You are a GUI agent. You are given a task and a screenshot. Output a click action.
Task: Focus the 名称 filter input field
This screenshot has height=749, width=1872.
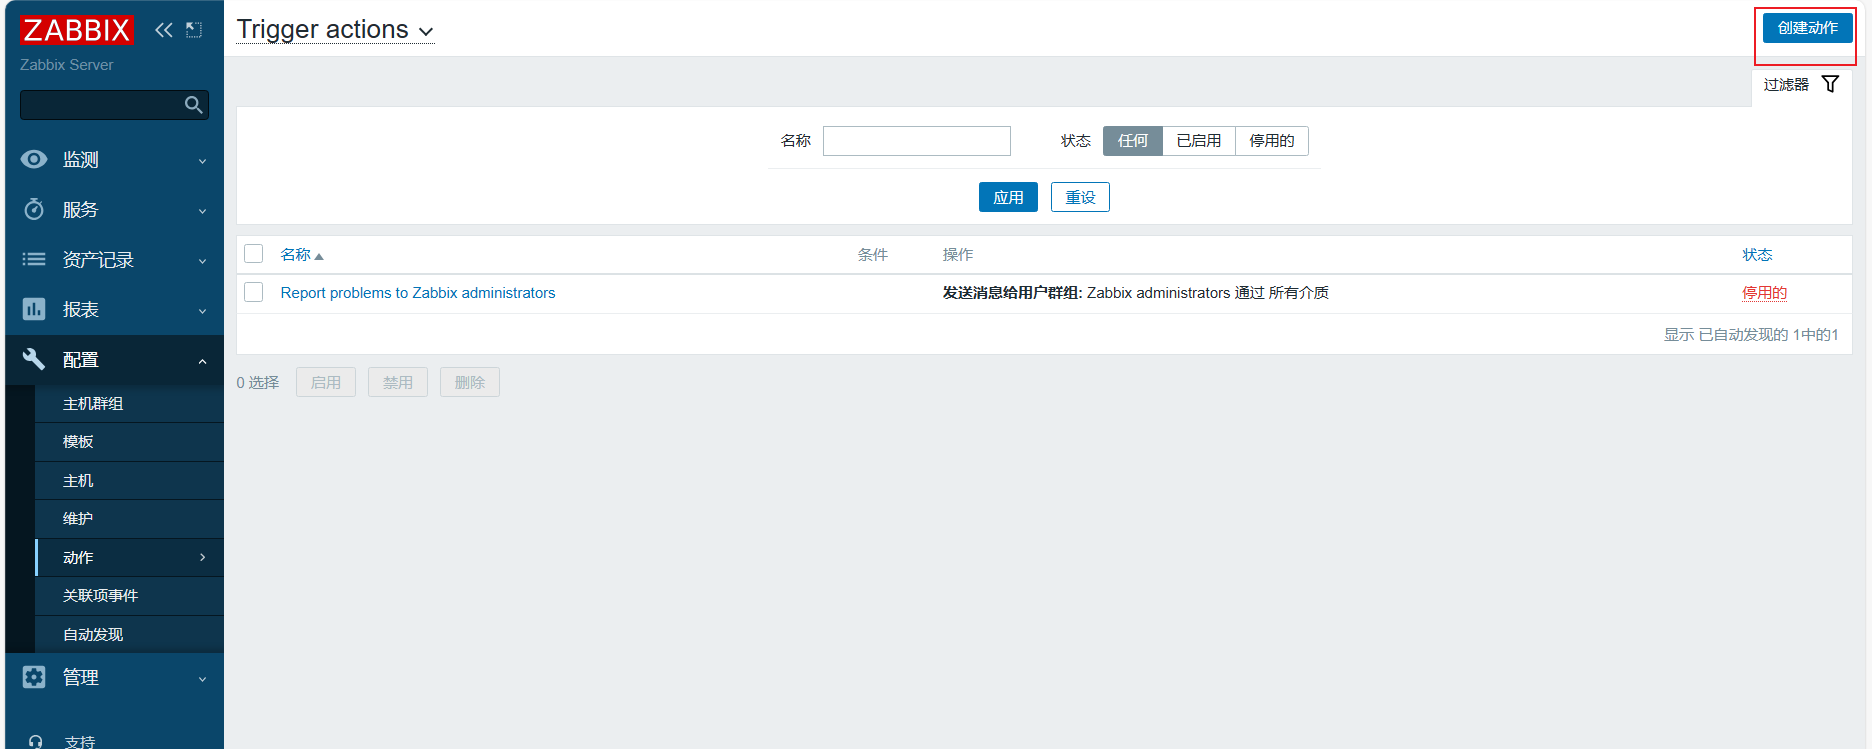point(917,141)
